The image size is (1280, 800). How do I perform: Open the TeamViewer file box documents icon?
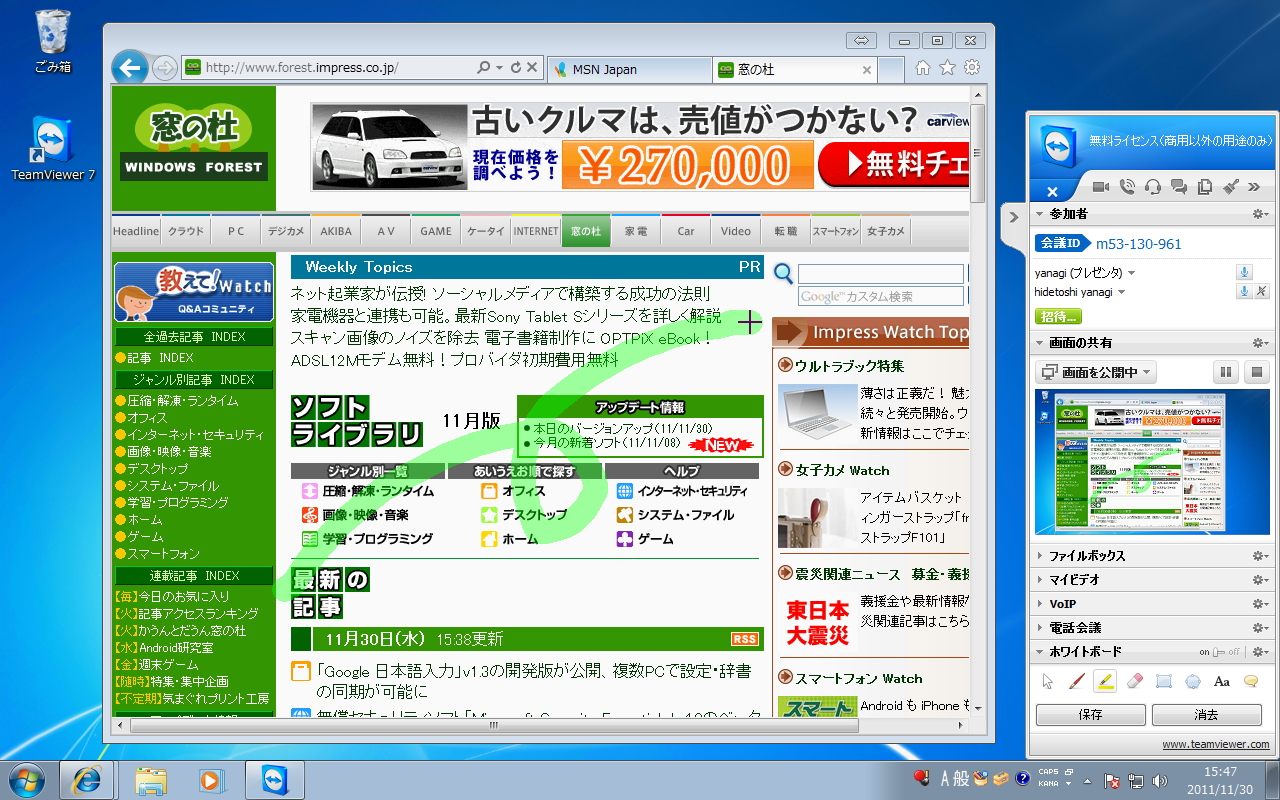[x=1205, y=186]
